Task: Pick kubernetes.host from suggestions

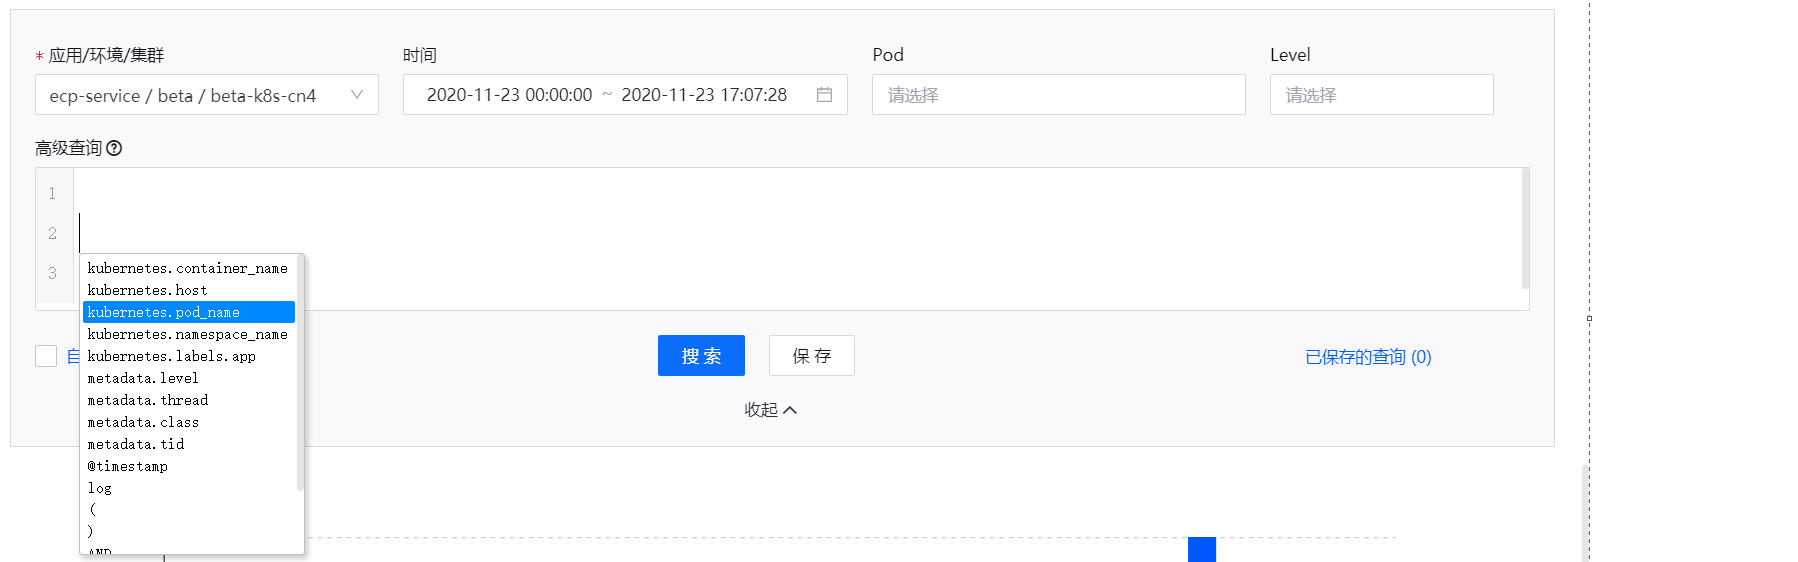Action: coord(147,290)
